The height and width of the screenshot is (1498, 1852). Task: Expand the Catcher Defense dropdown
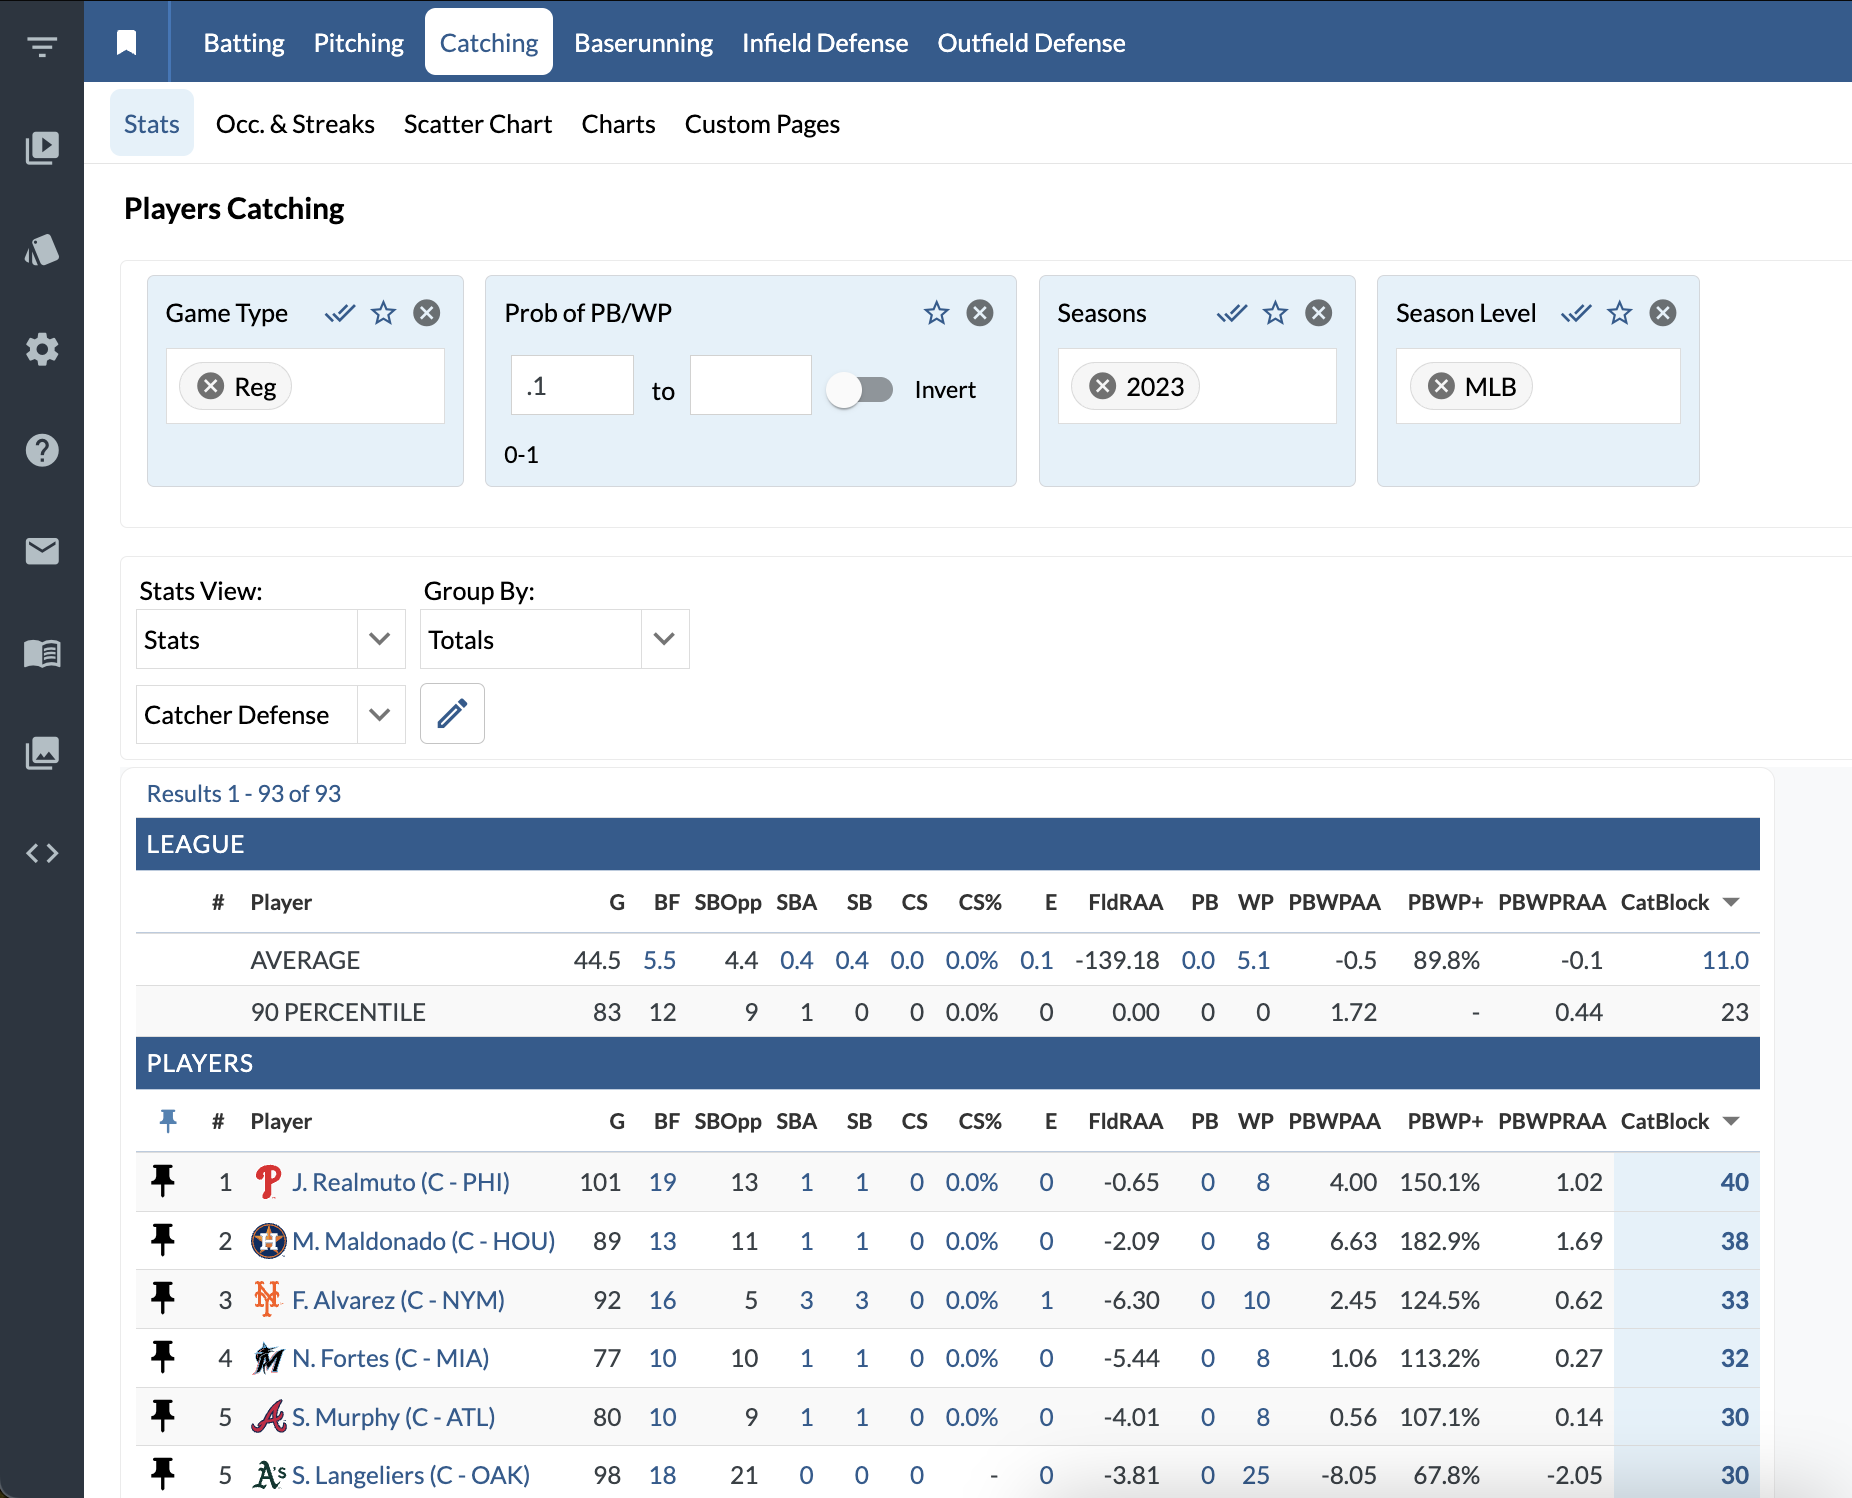pos(379,714)
